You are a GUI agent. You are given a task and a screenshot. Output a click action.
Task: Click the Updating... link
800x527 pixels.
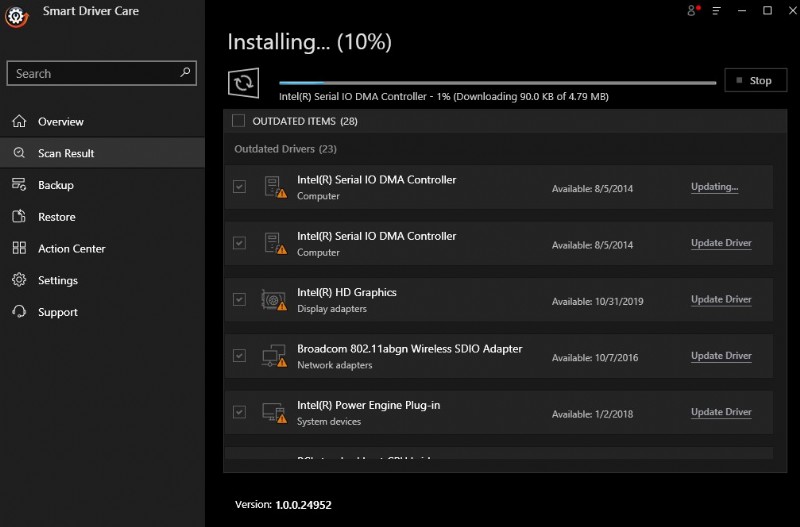pos(714,187)
